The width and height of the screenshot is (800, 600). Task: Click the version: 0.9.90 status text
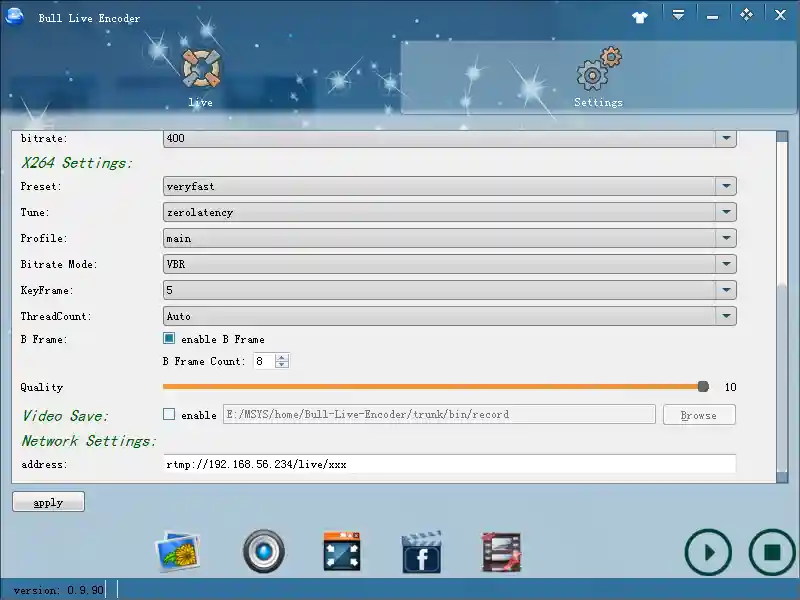click(x=59, y=590)
